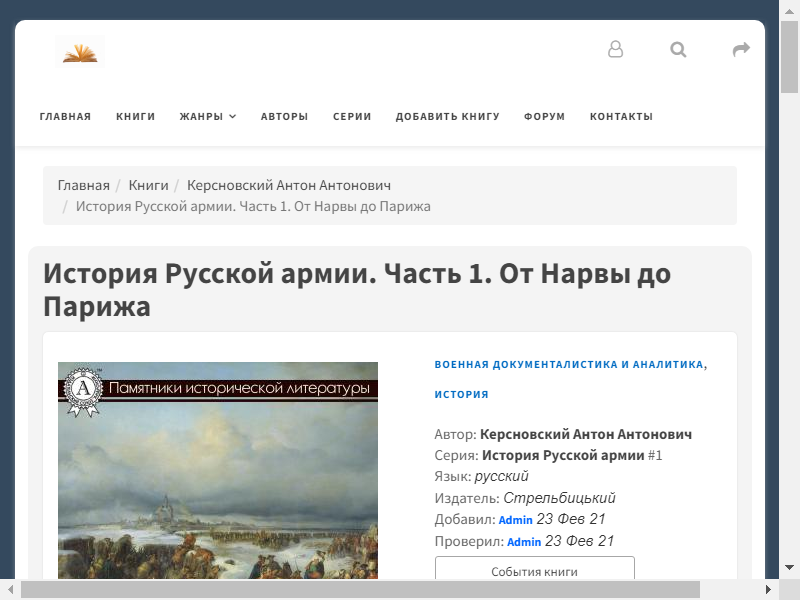800x600 pixels.
Task: Go to ФОРУМ in navigation
Action: [x=544, y=116]
